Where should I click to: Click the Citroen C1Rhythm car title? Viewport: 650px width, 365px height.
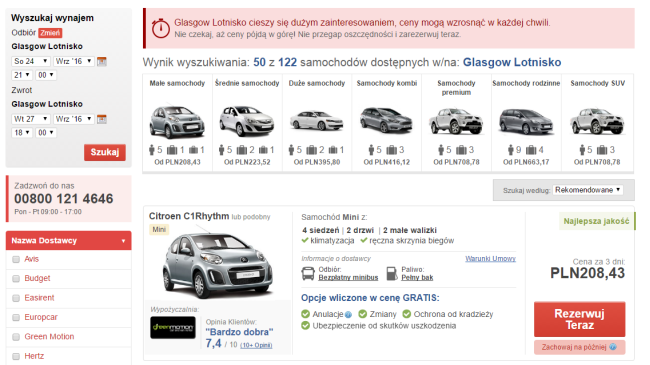pyautogui.click(x=189, y=216)
